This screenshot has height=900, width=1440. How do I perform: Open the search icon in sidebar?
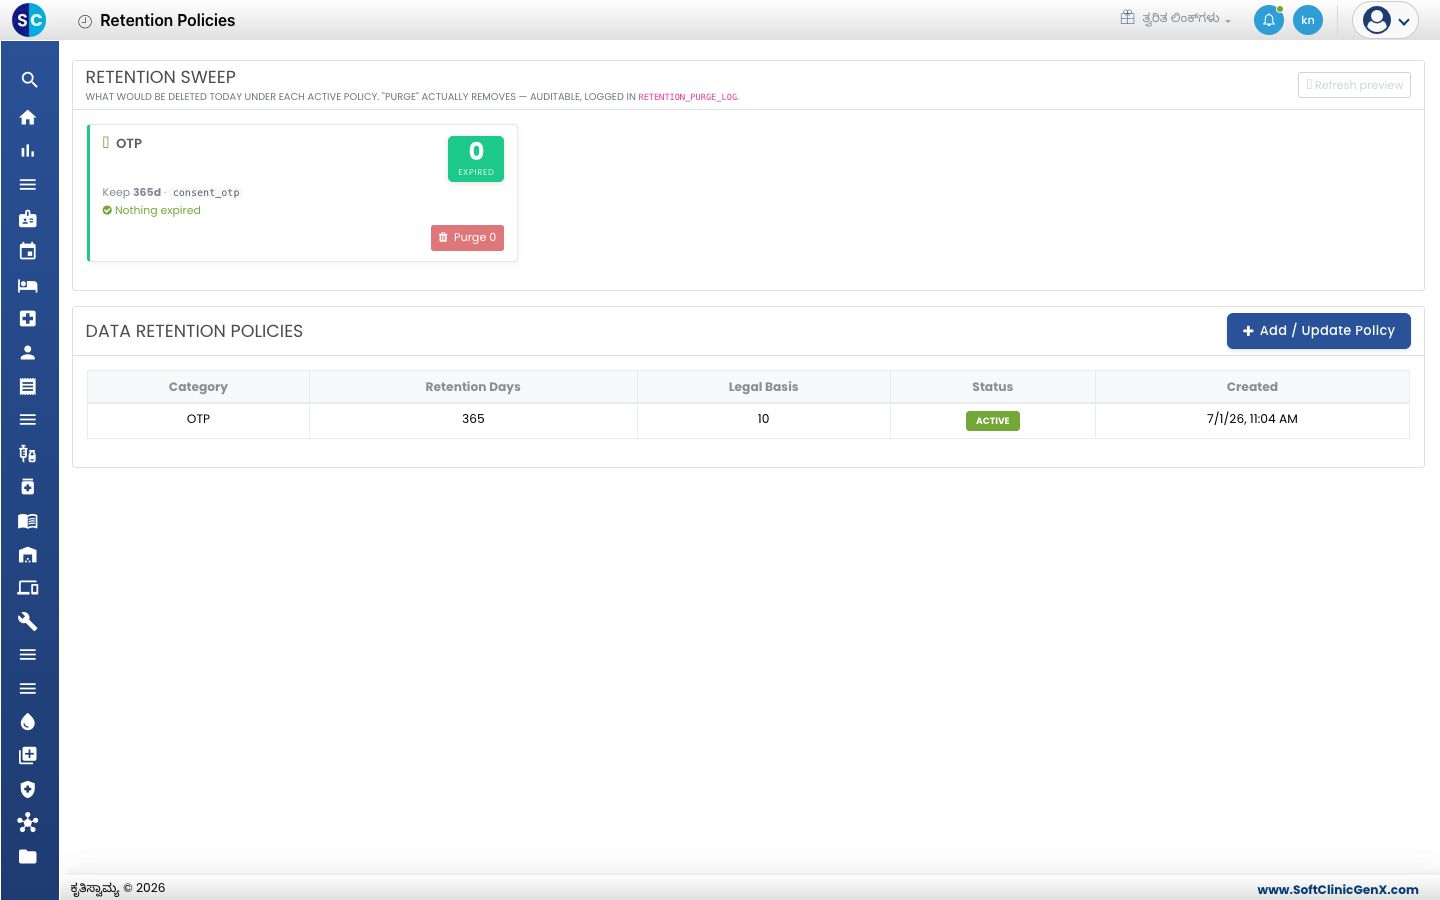(x=28, y=80)
